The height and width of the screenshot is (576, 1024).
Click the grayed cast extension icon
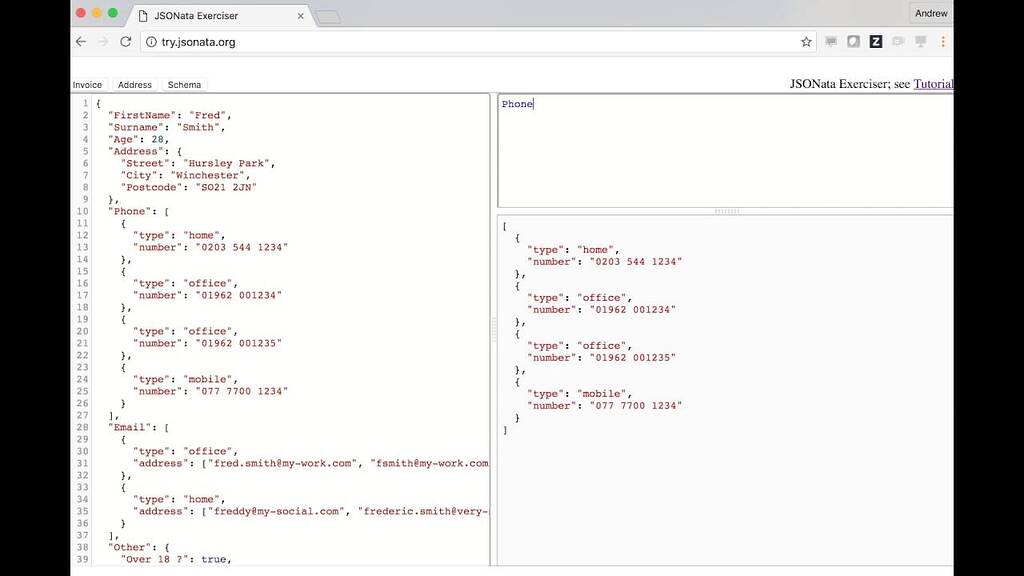(x=920, y=42)
